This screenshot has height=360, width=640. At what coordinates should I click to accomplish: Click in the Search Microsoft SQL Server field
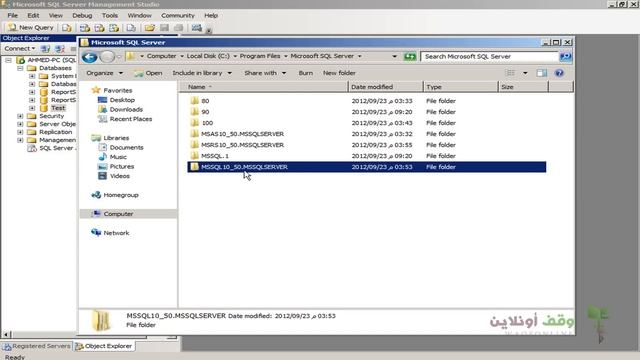[x=489, y=56]
